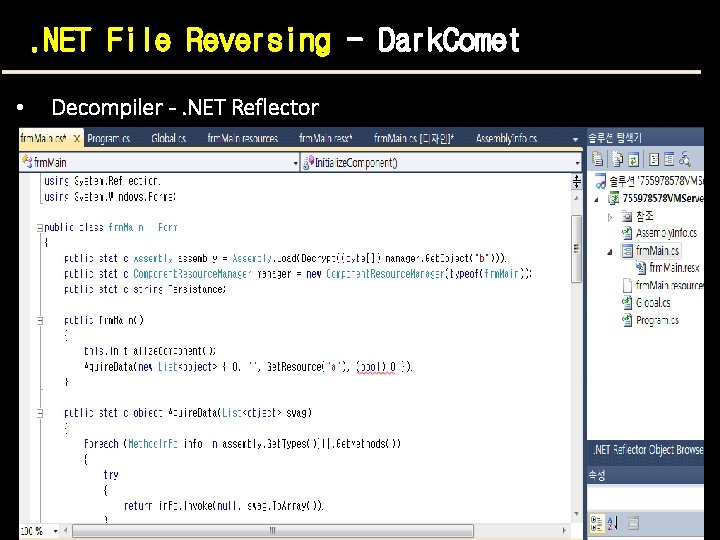Screen dimensions: 720x540
Task: Collapse the public class frmMain code region
Action: point(40,227)
